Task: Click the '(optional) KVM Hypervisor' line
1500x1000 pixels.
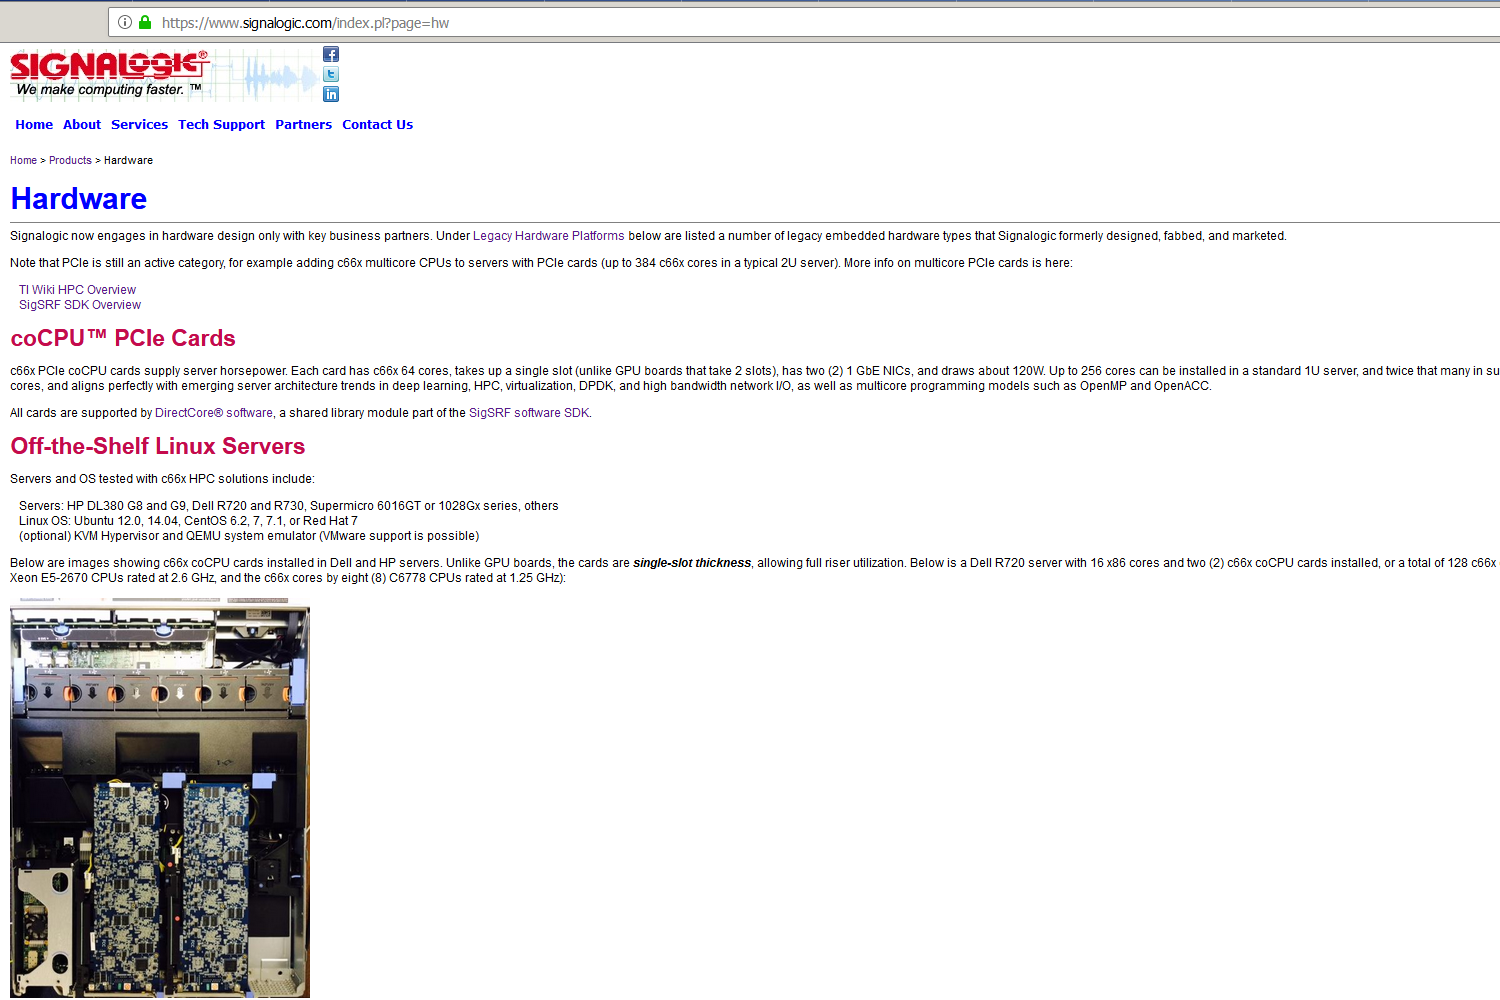Action: click(249, 536)
